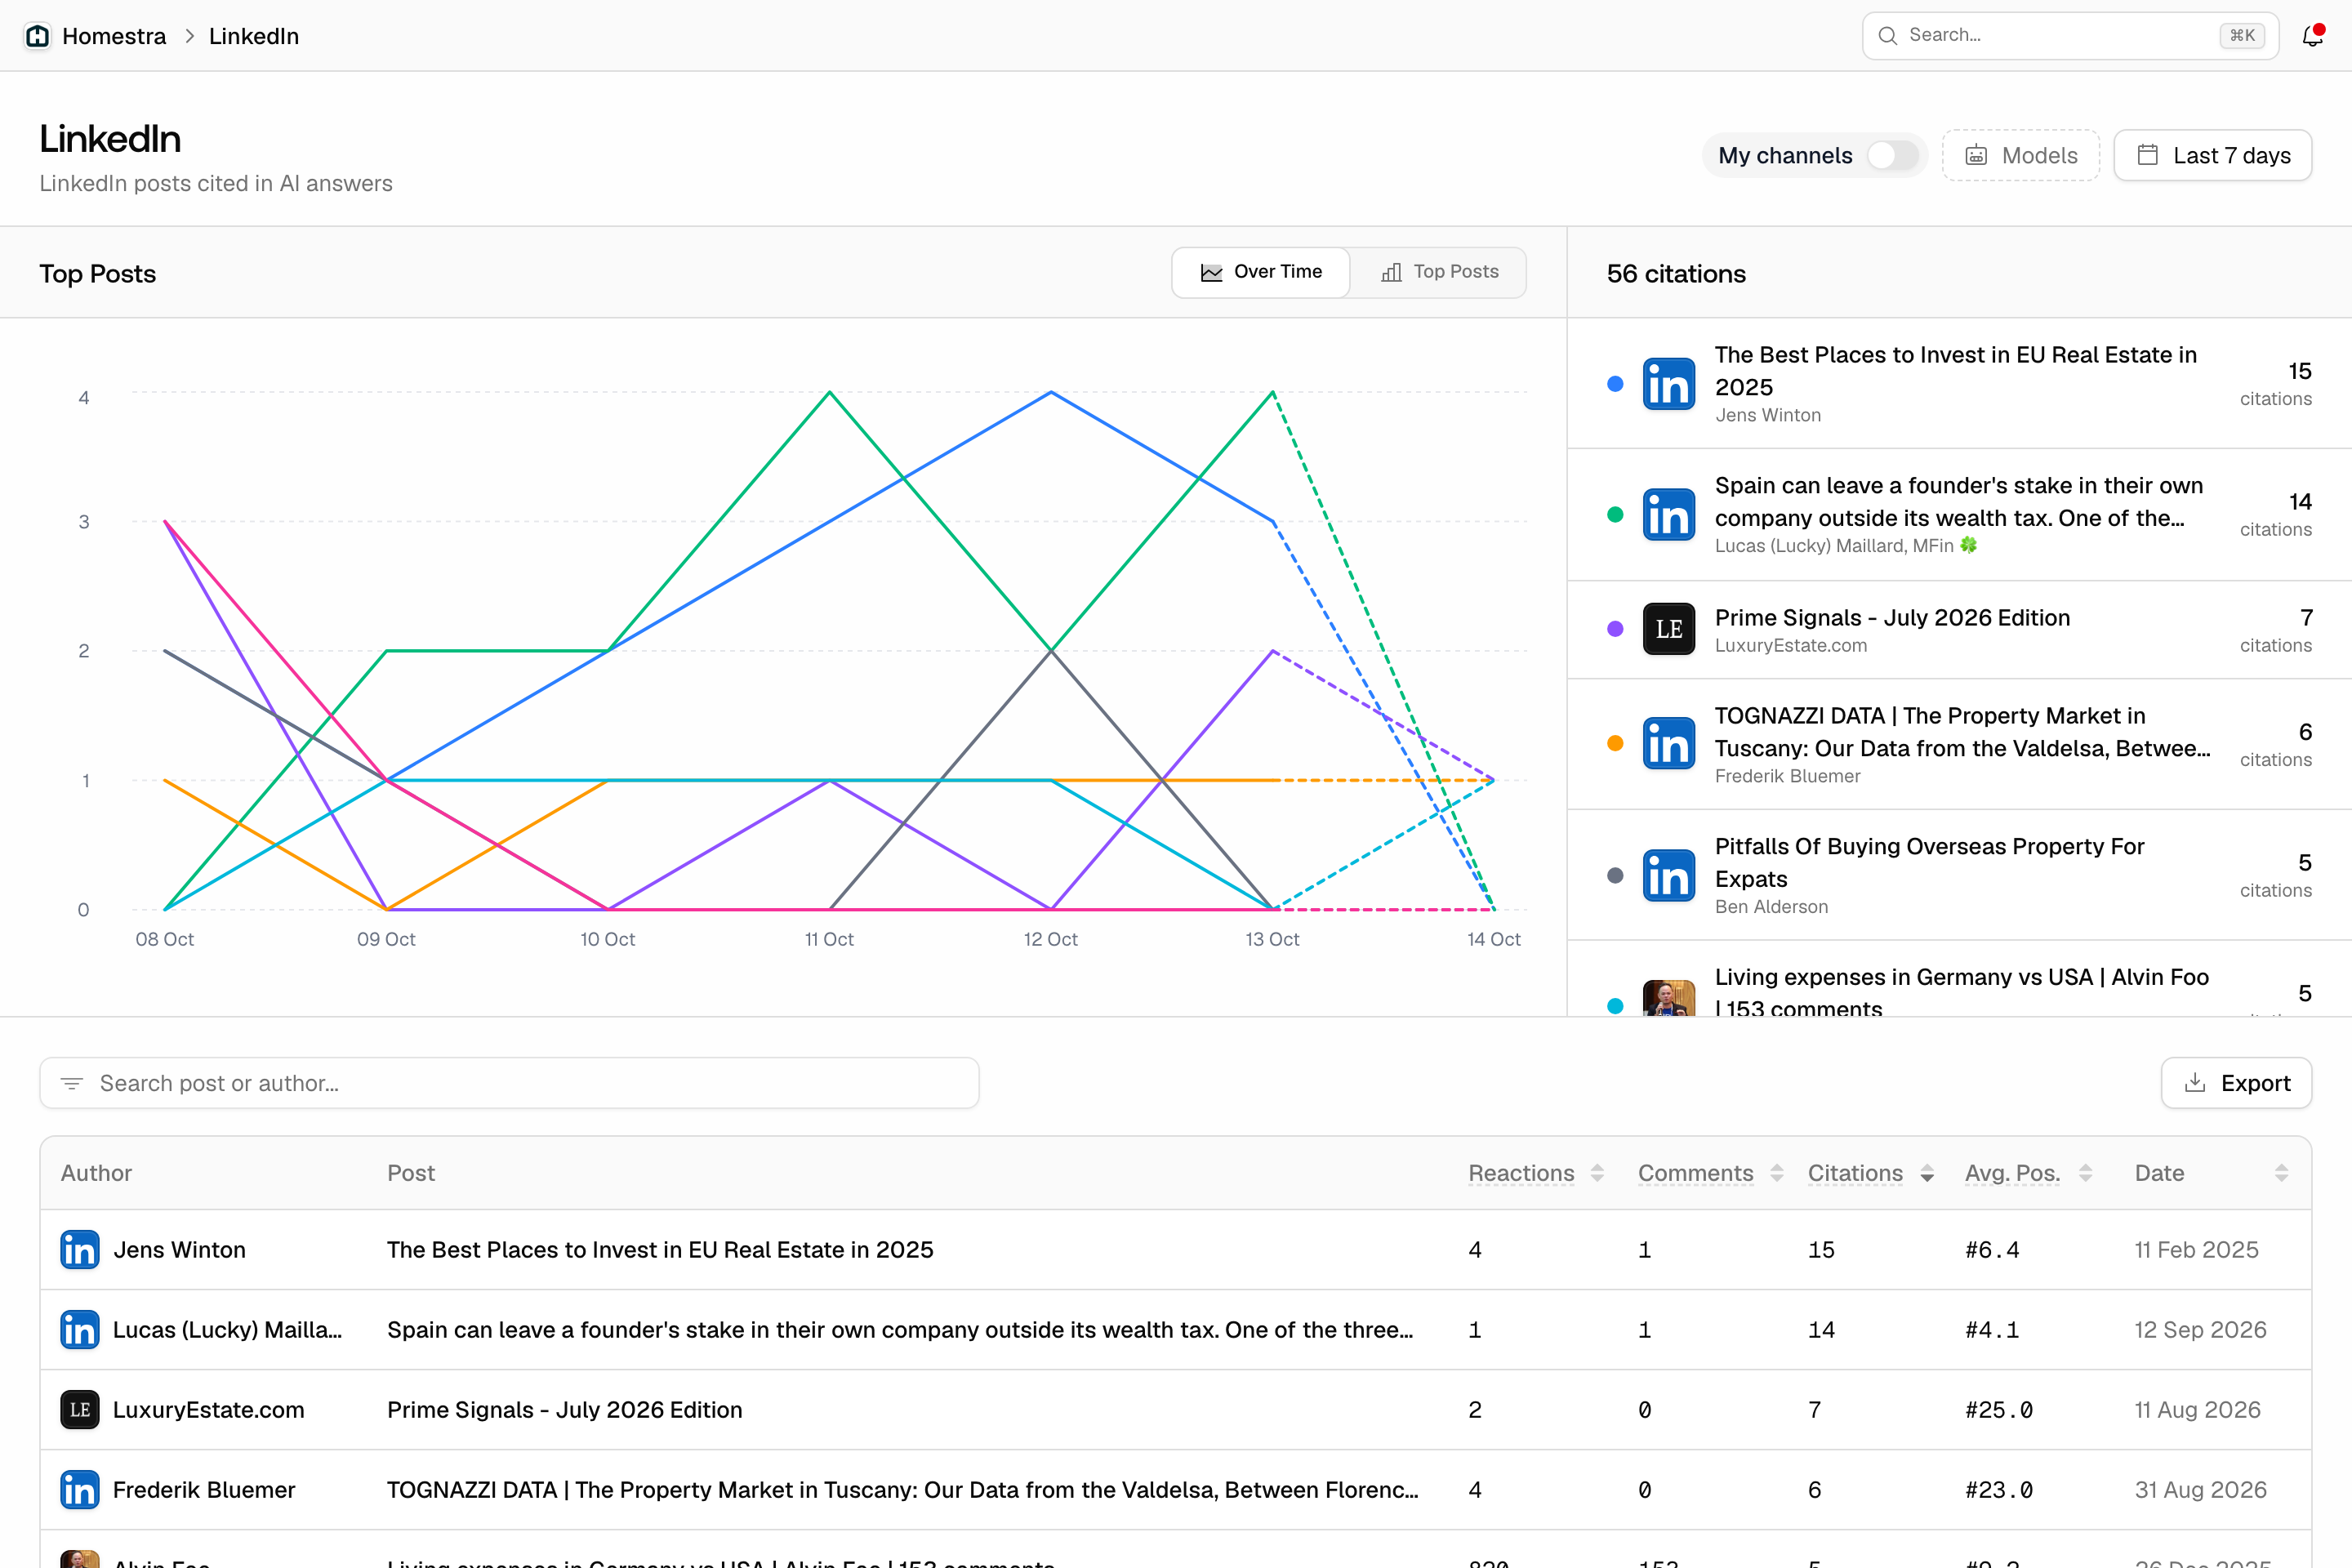Click the LE logo beside Prime Signals citation

pos(1669,629)
